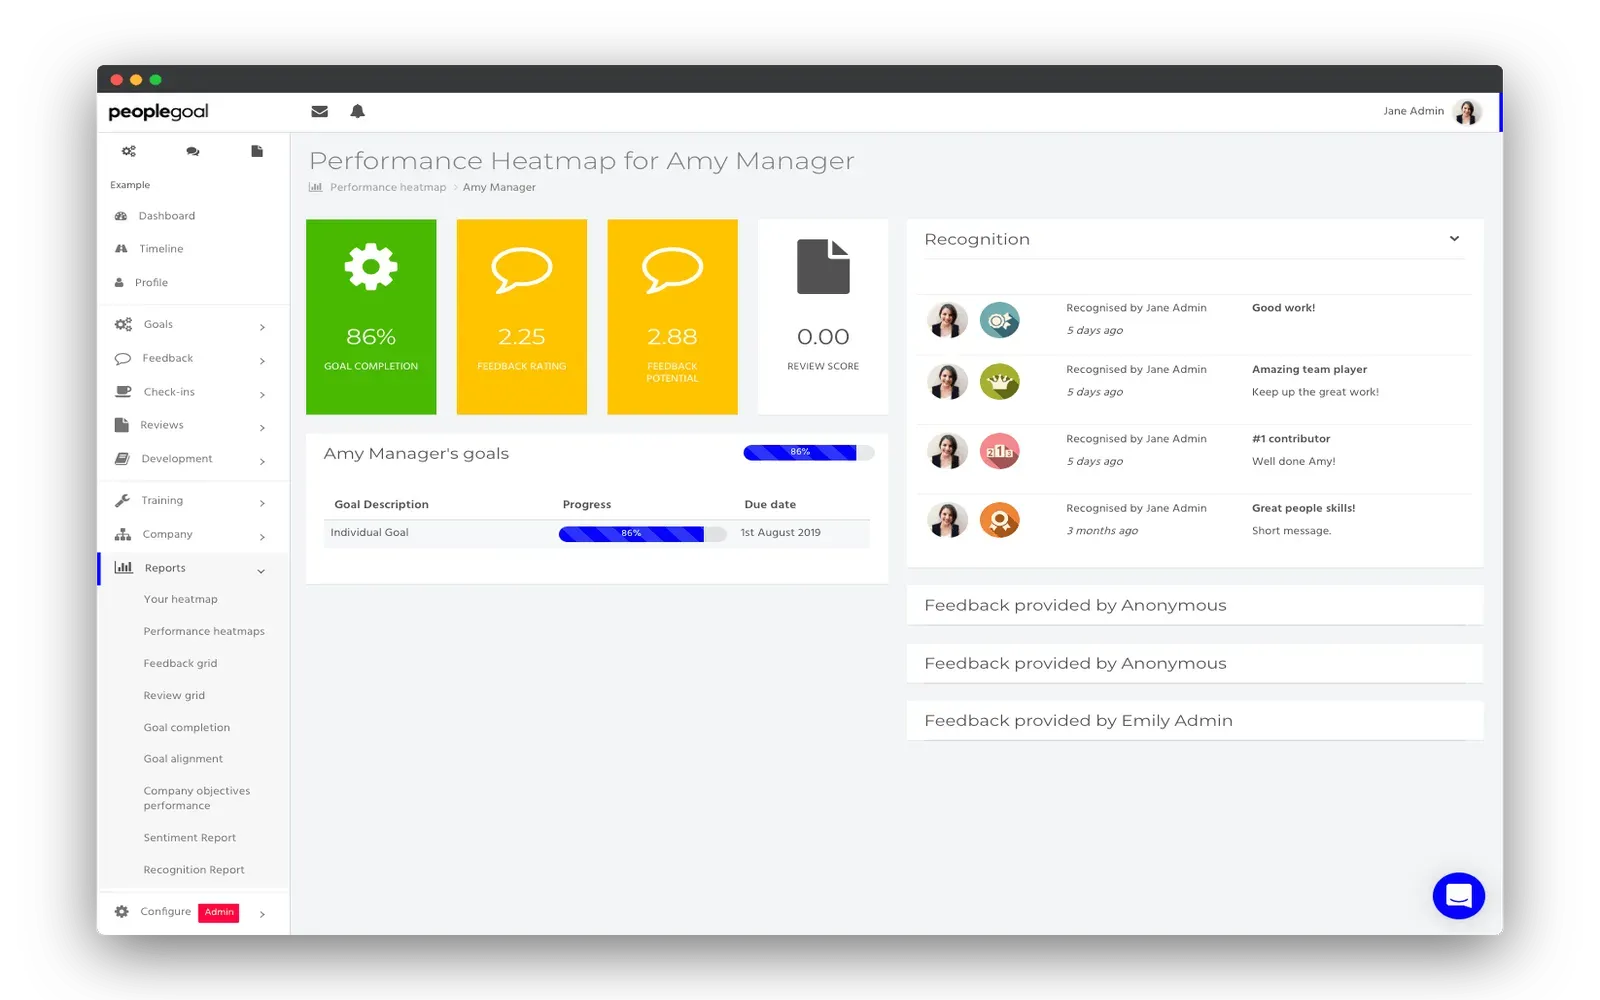Viewport: 1600px width, 1000px height.
Task: Collapse the Reports menu chevron
Action: pyautogui.click(x=261, y=571)
